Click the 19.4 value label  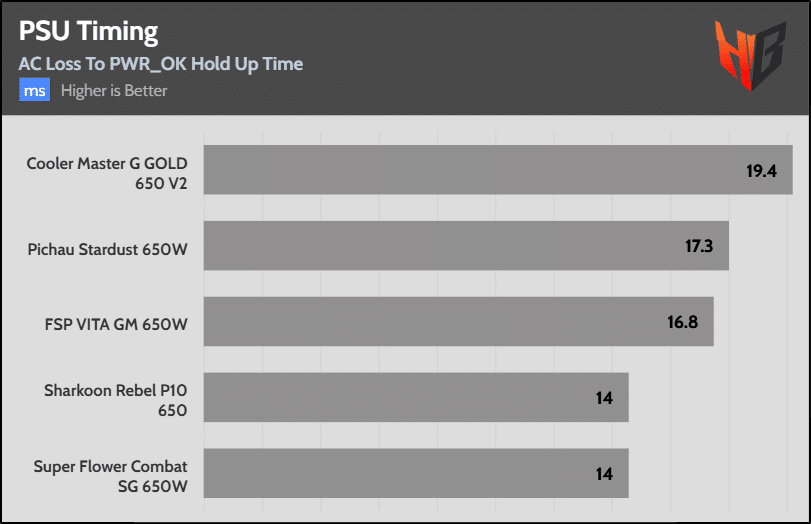(761, 171)
